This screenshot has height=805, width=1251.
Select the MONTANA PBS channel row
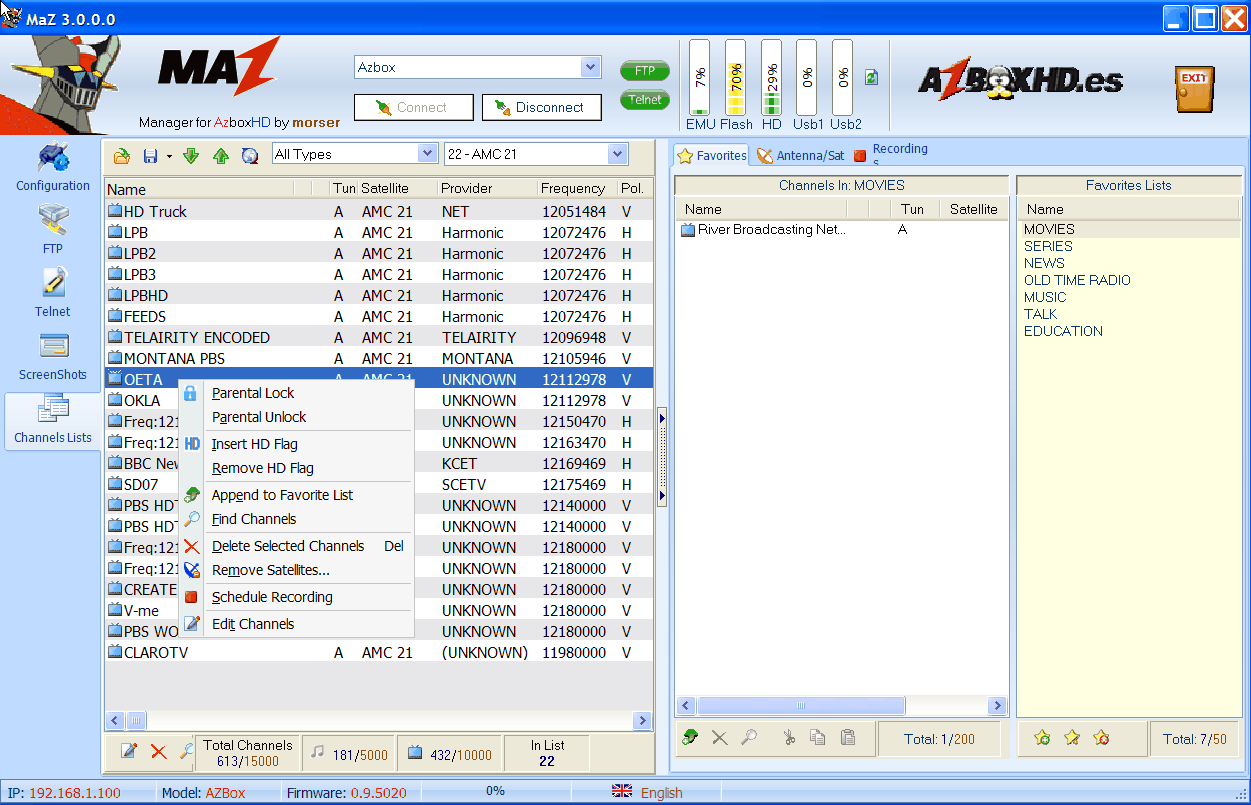(x=378, y=358)
